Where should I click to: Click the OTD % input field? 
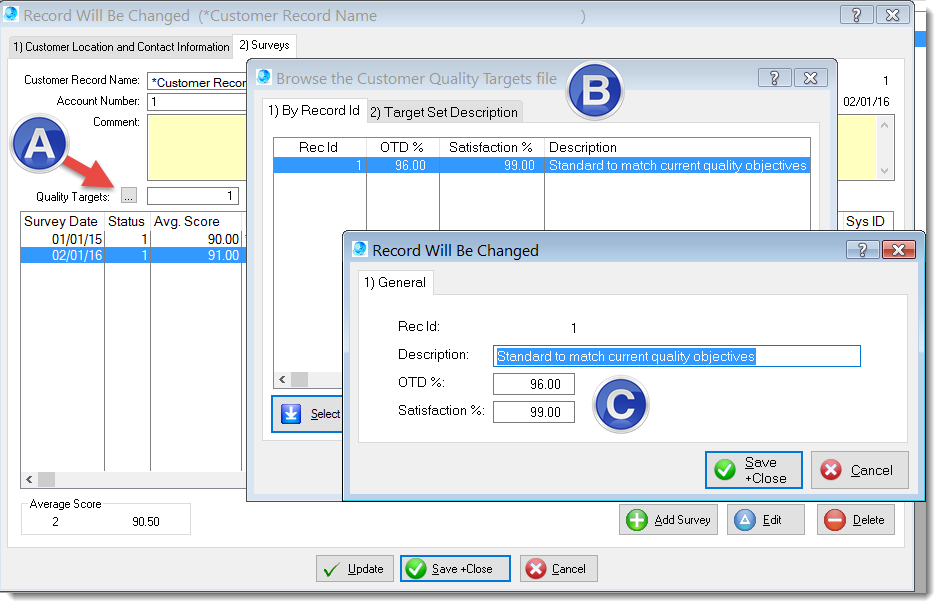pos(533,384)
